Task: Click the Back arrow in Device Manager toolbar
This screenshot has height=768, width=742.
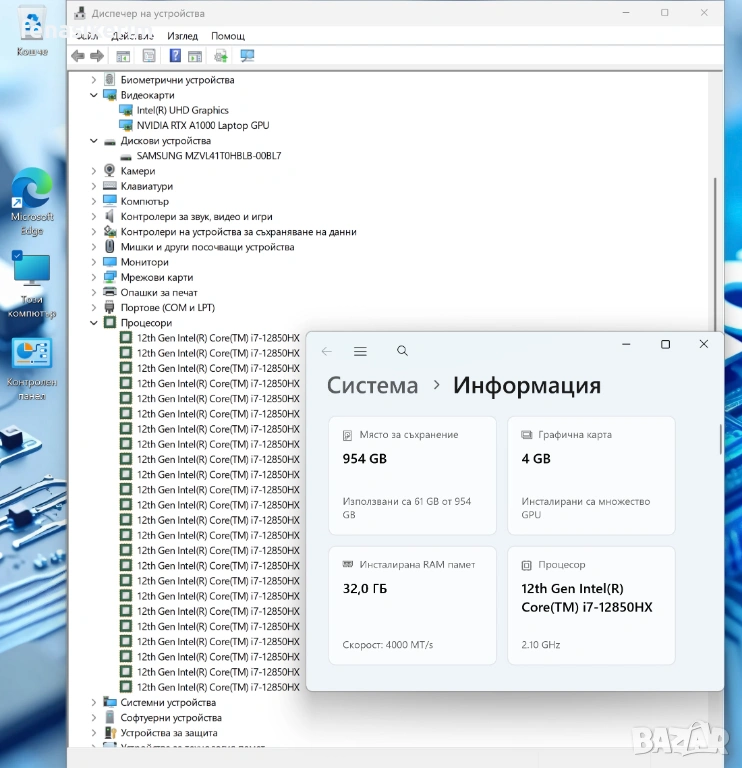Action: point(78,56)
